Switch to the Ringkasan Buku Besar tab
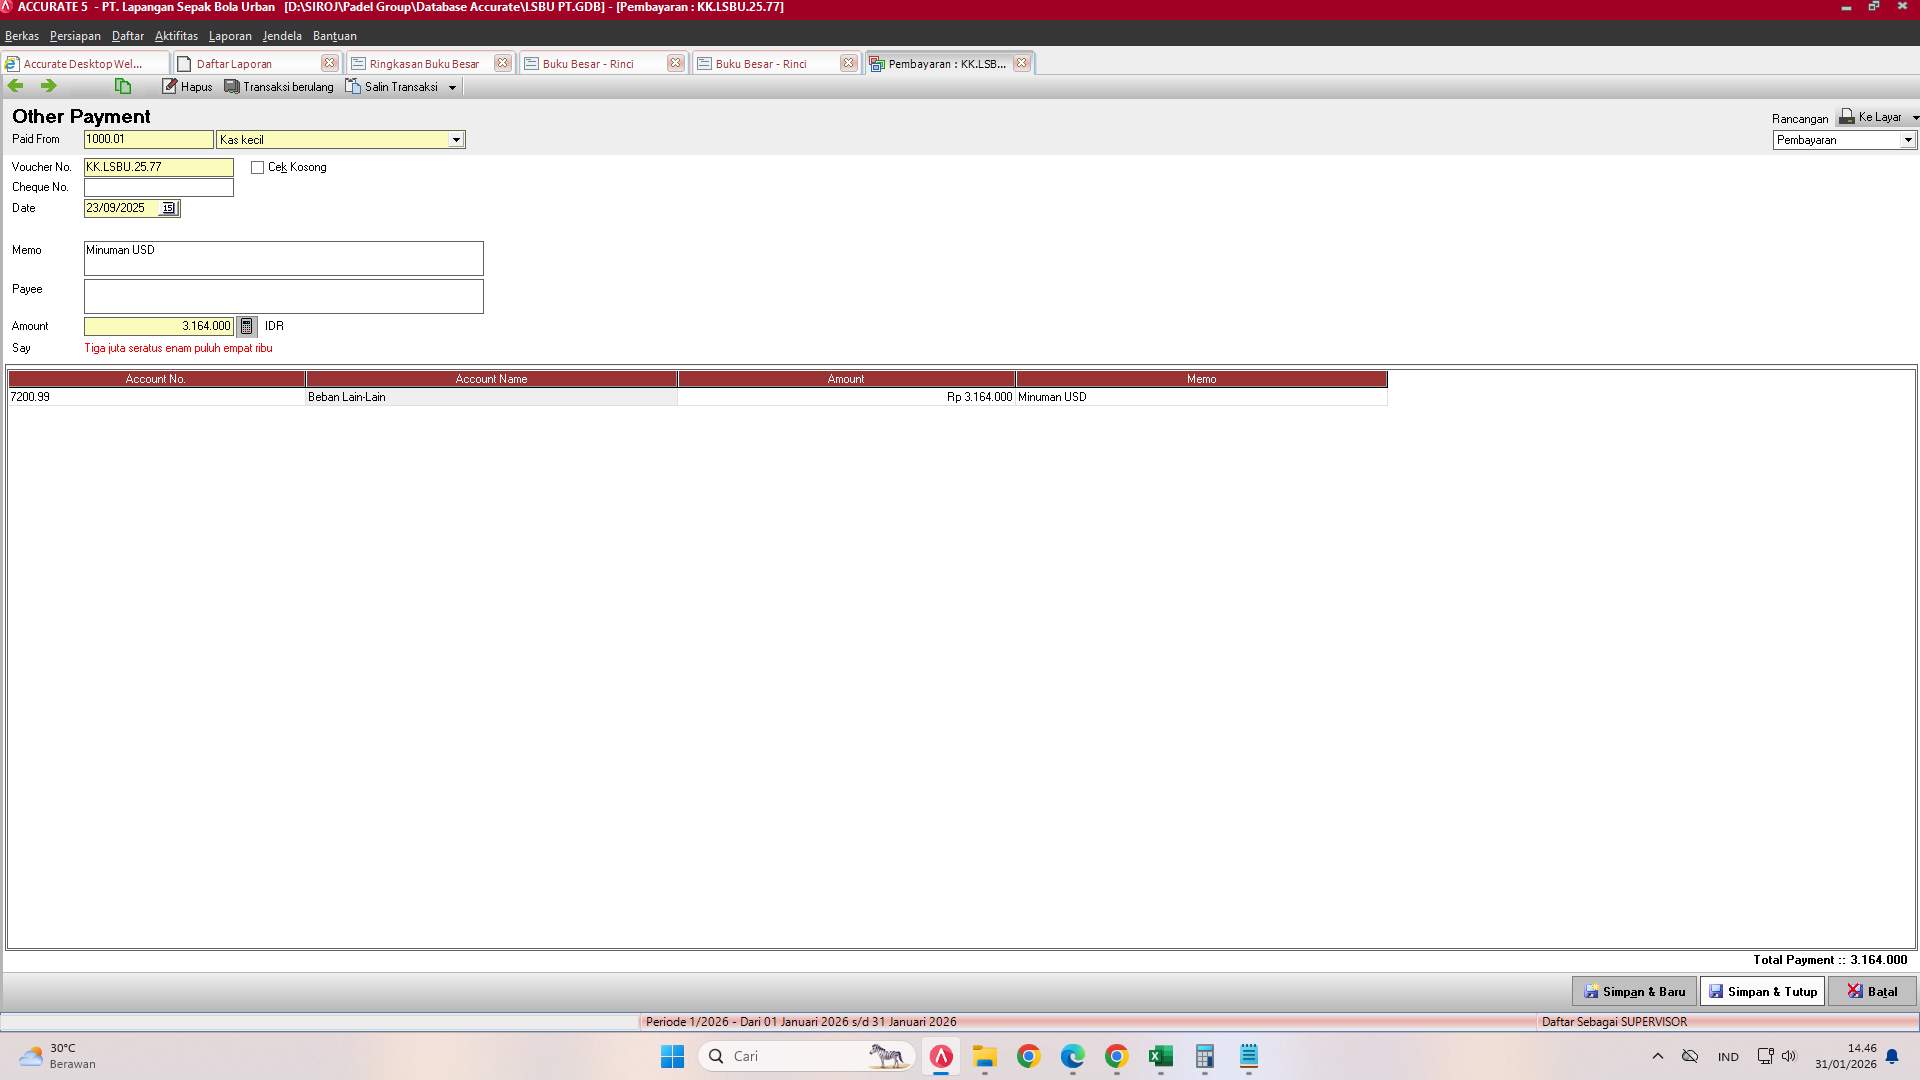This screenshot has height=1080, width=1920. pos(423,63)
